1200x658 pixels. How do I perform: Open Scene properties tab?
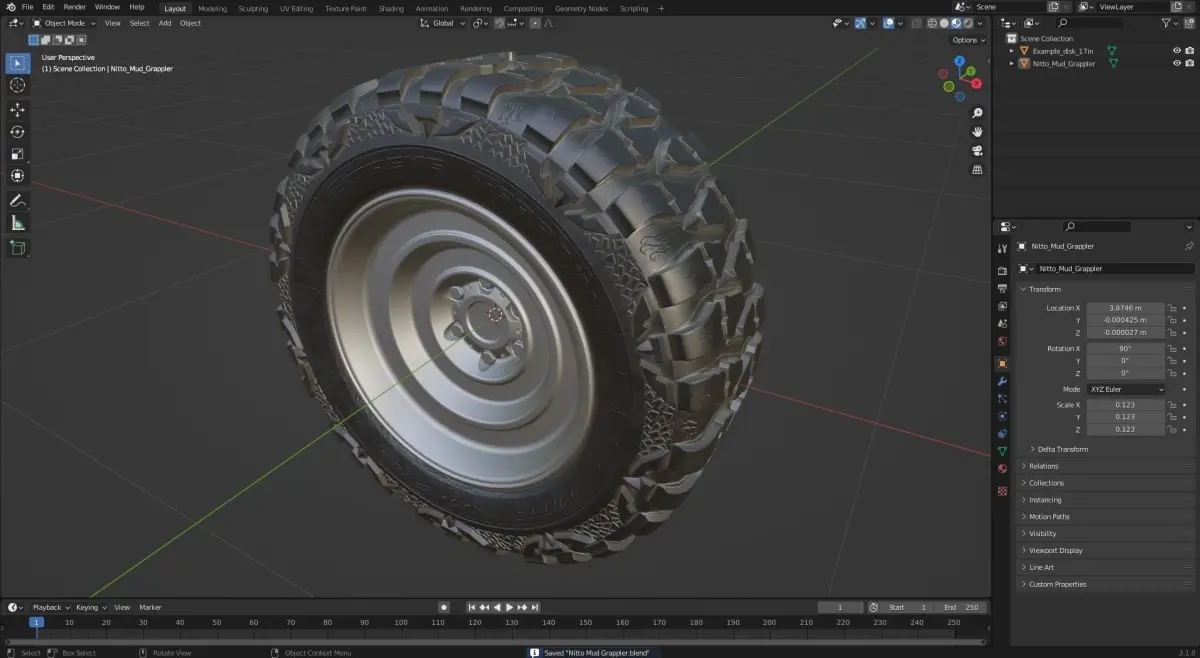click(1002, 324)
